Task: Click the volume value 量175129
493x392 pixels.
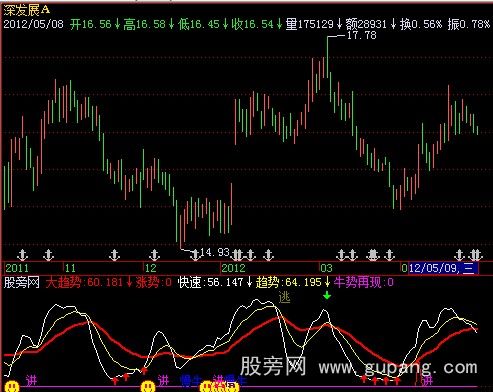Action: click(x=310, y=24)
